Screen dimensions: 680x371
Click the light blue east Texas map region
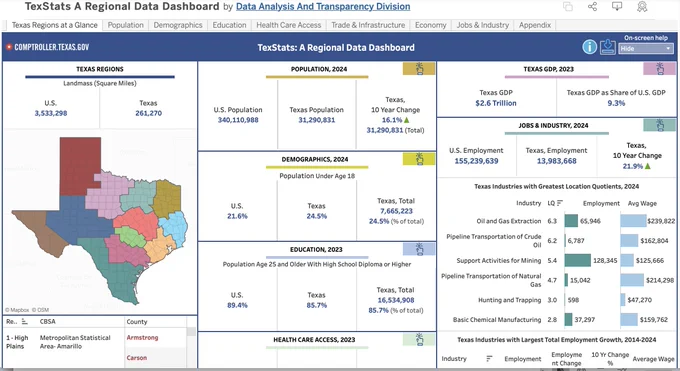pos(174,228)
